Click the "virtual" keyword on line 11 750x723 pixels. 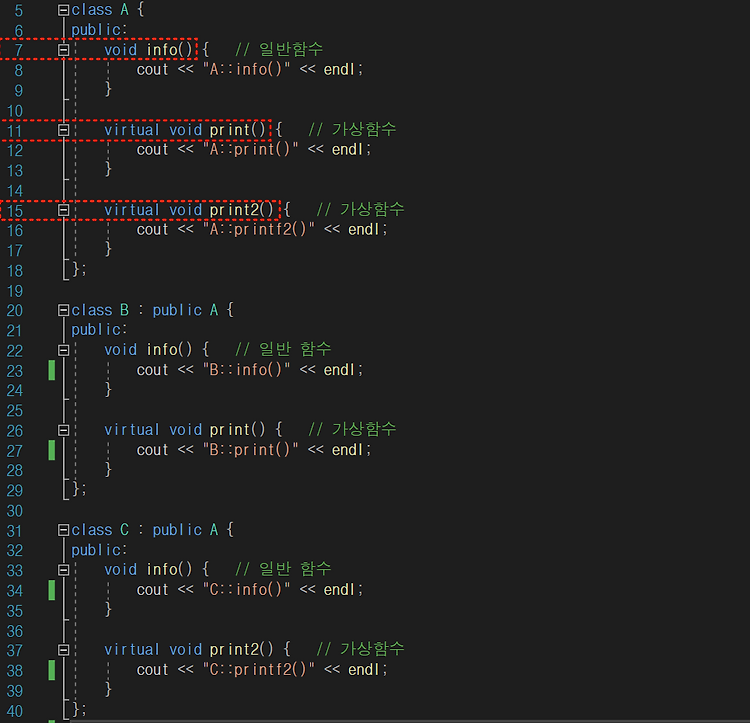(x=132, y=130)
